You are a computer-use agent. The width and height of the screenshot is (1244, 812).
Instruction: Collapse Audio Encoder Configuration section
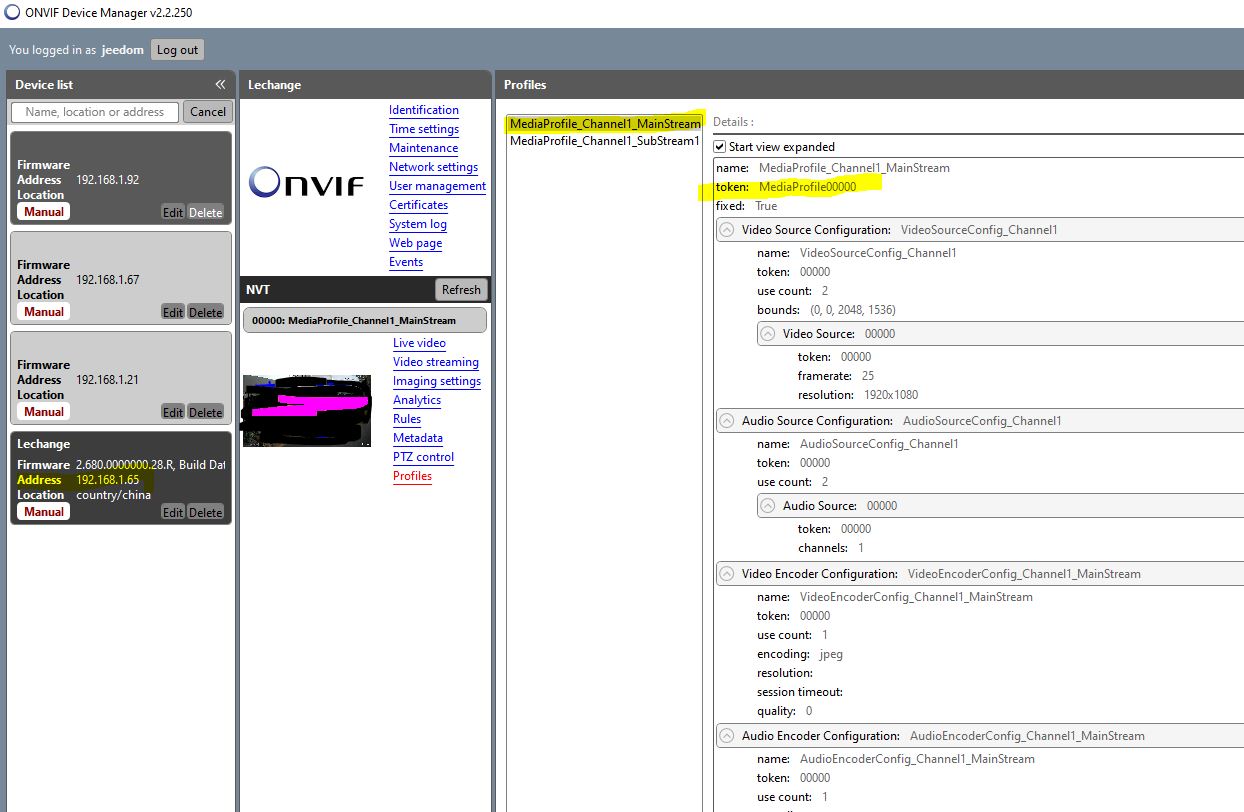[727, 736]
